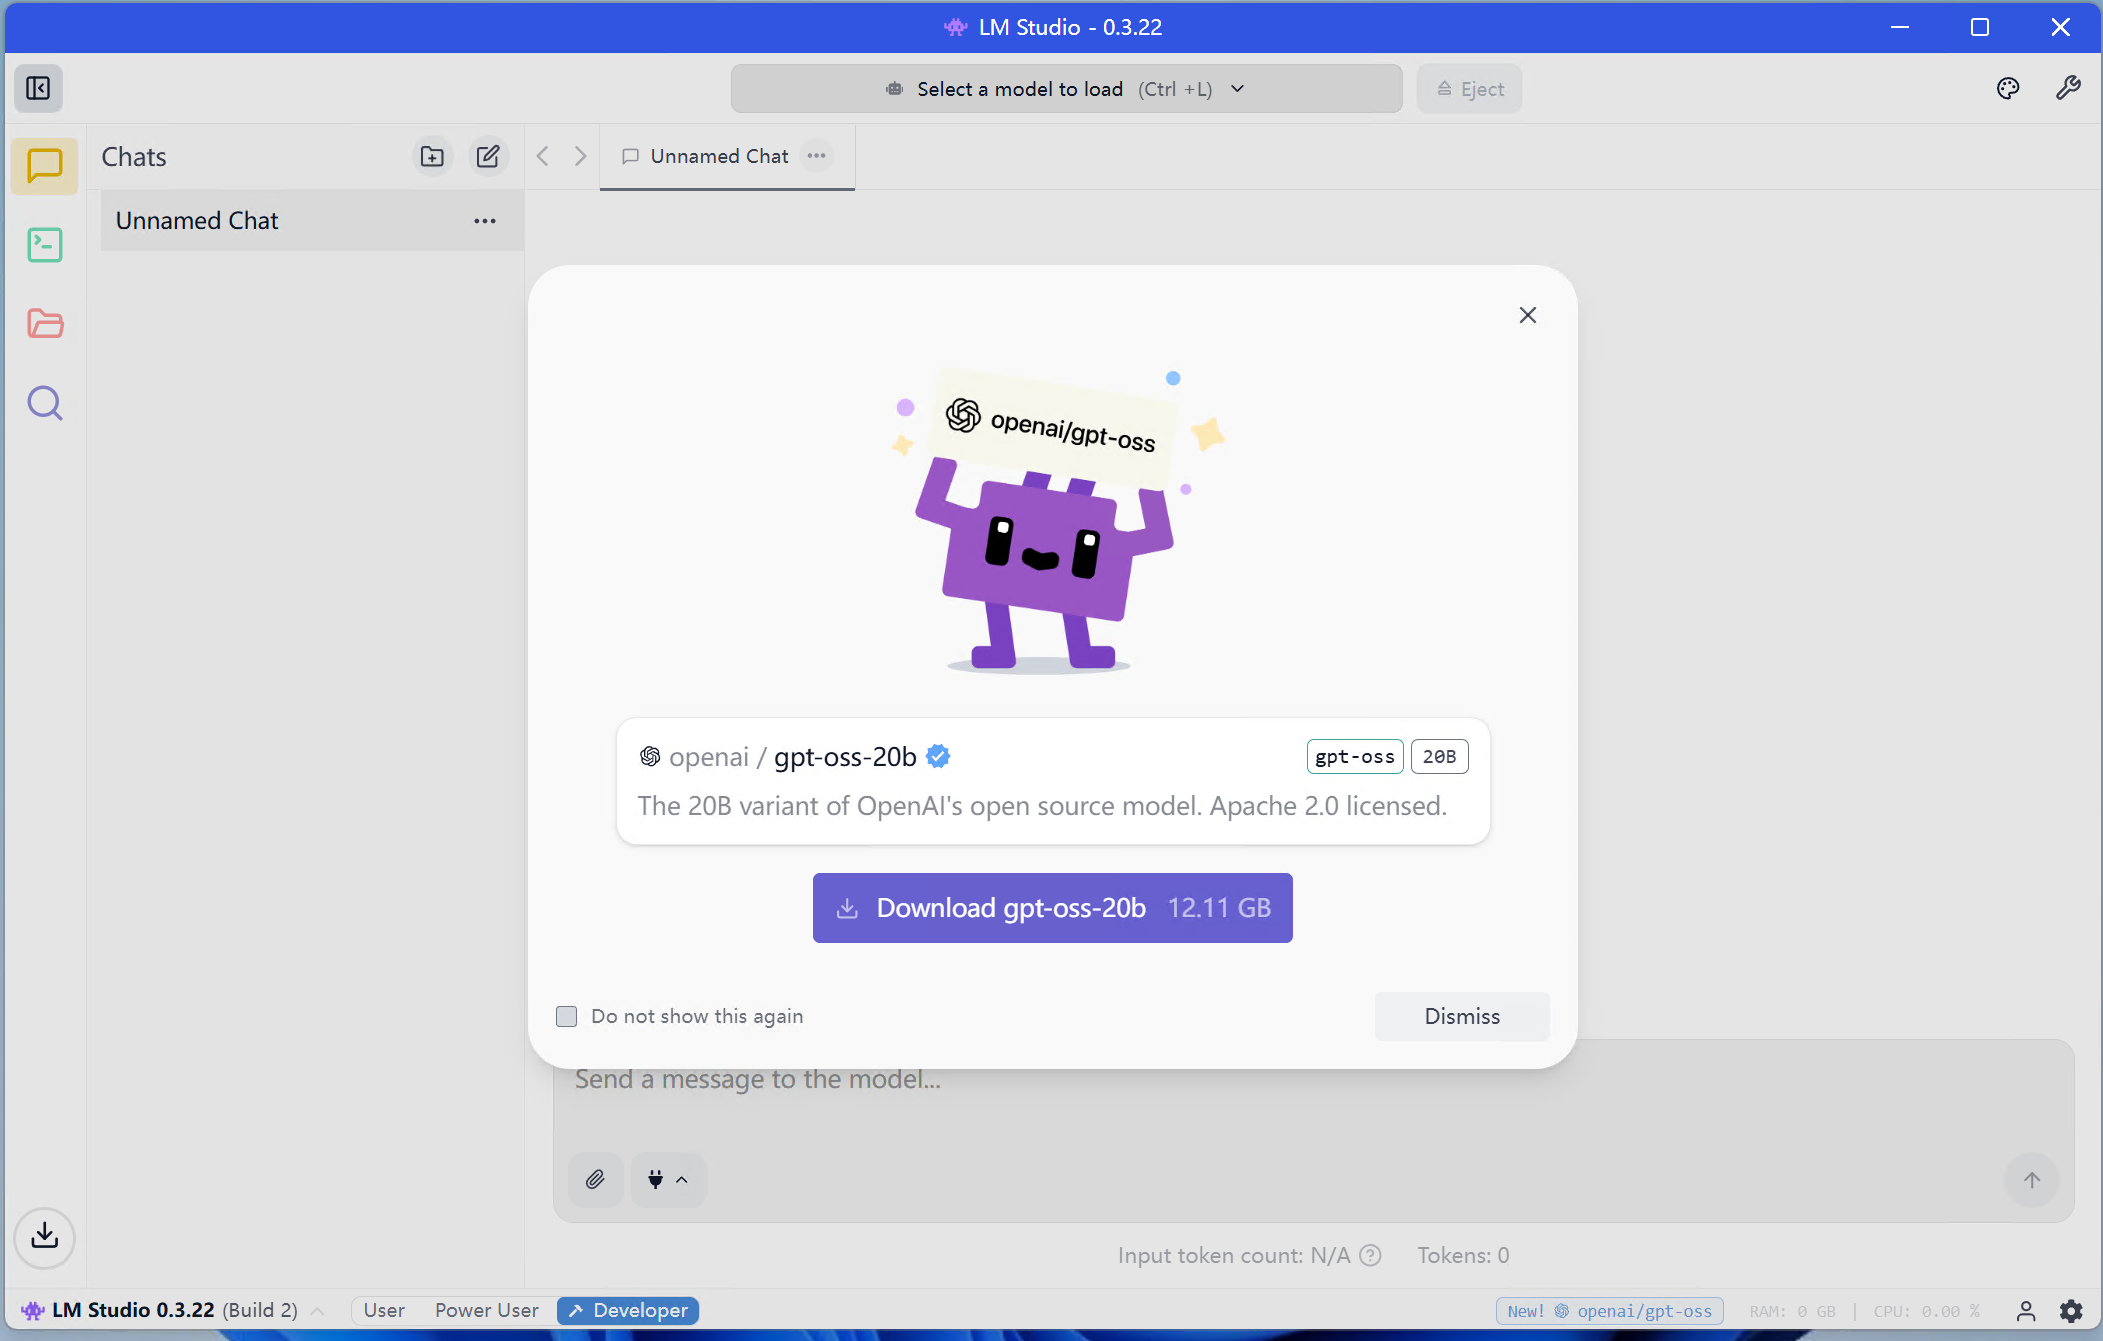
Task: Open the Unnamed Chat list item options menu
Action: (x=485, y=221)
